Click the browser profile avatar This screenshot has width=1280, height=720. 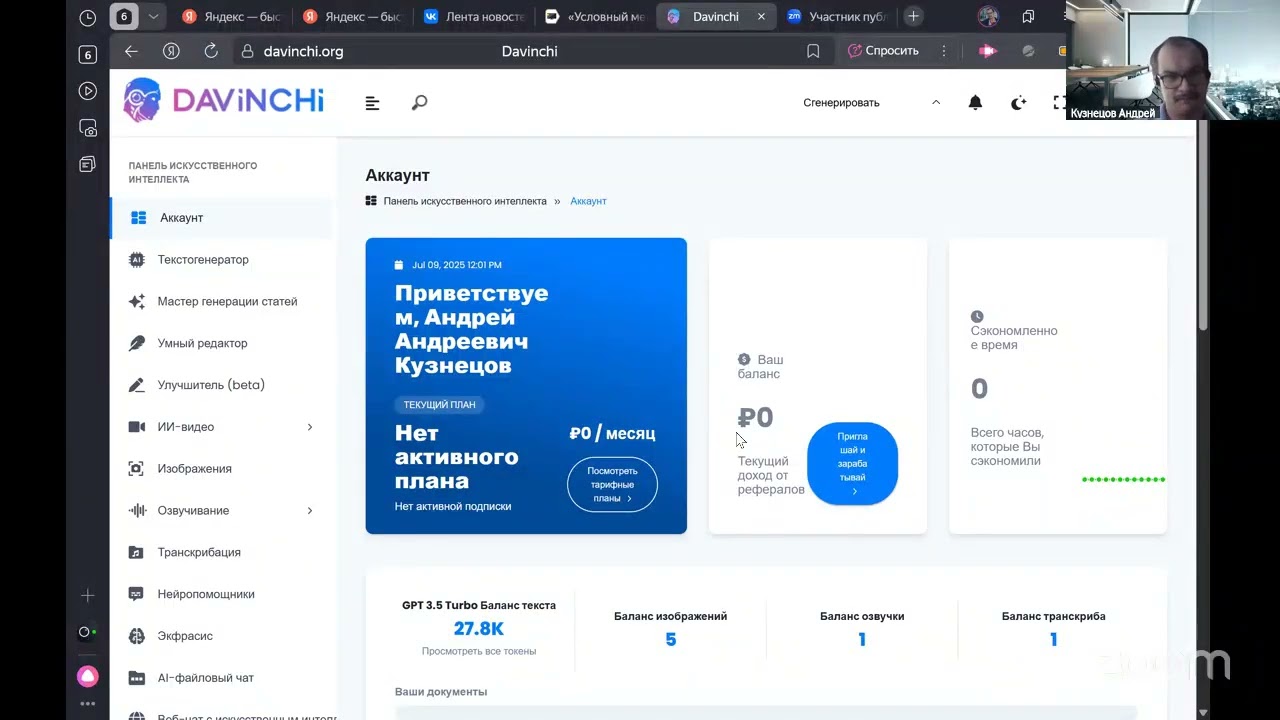pos(988,17)
